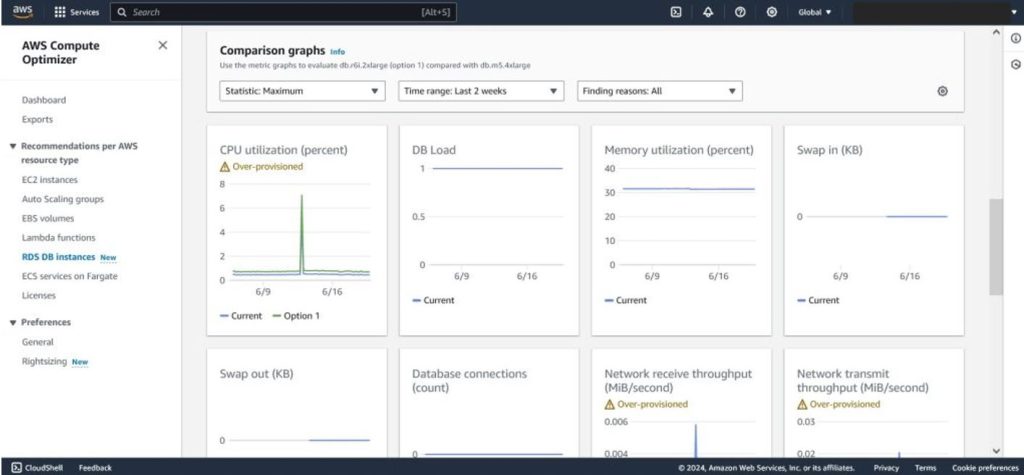Collapse Recommendations per AWS resource type section
Image resolution: width=1024 pixels, height=475 pixels.
12,146
